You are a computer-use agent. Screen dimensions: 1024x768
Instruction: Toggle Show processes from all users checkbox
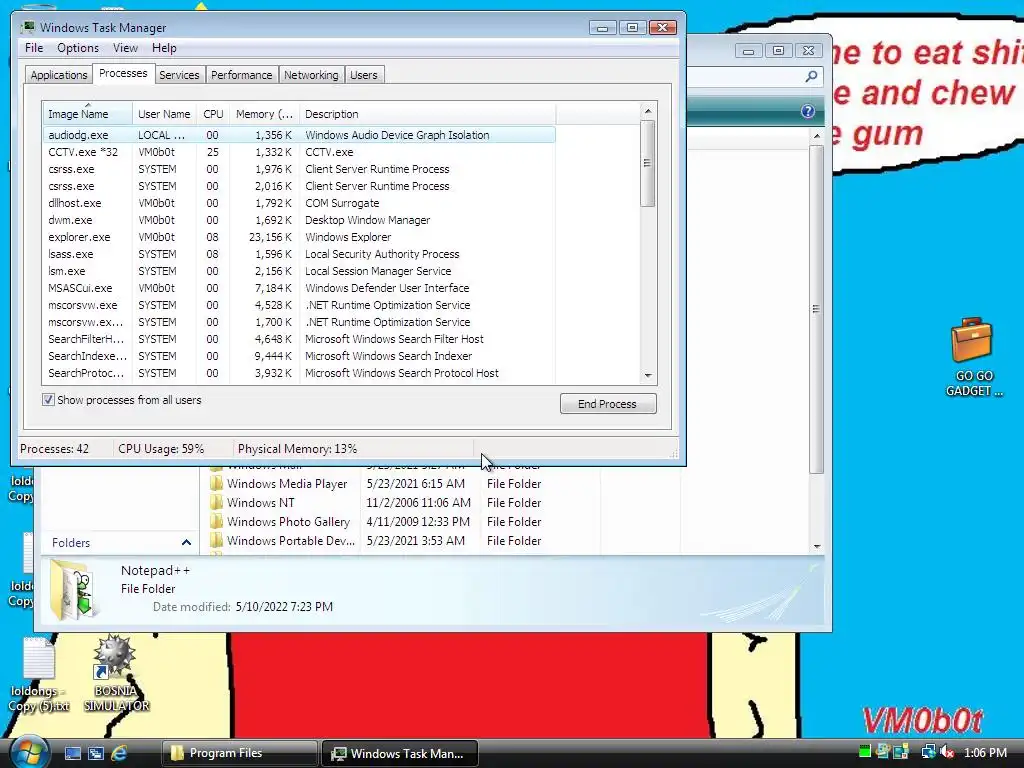tap(48, 400)
